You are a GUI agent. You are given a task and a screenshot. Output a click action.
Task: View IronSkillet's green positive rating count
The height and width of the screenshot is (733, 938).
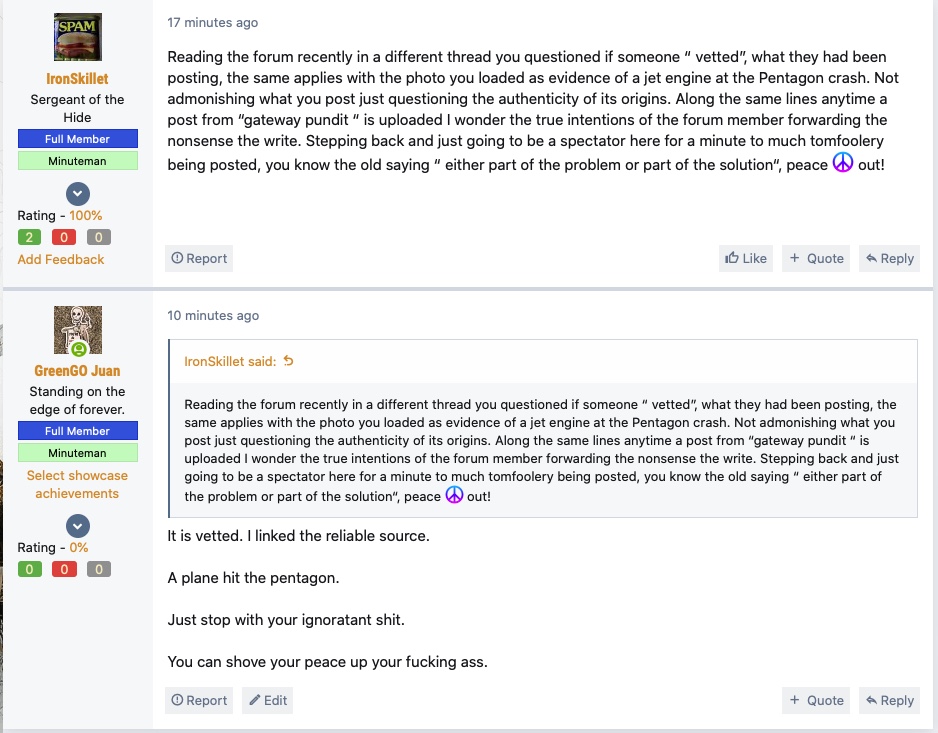pos(29,238)
